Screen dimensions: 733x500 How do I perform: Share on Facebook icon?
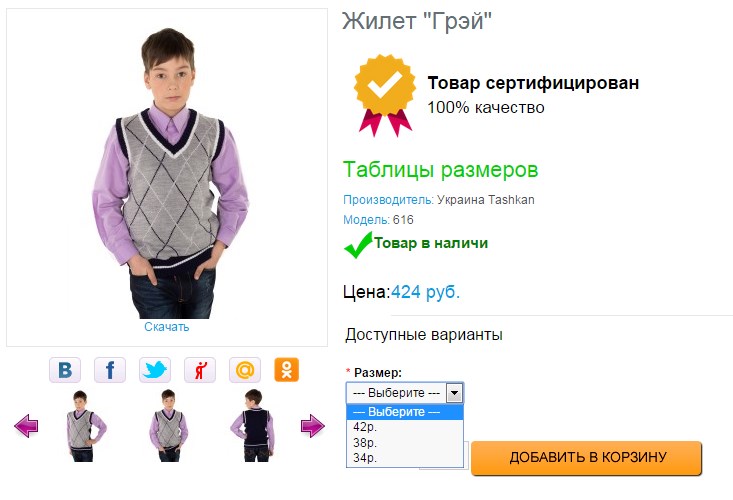click(110, 370)
